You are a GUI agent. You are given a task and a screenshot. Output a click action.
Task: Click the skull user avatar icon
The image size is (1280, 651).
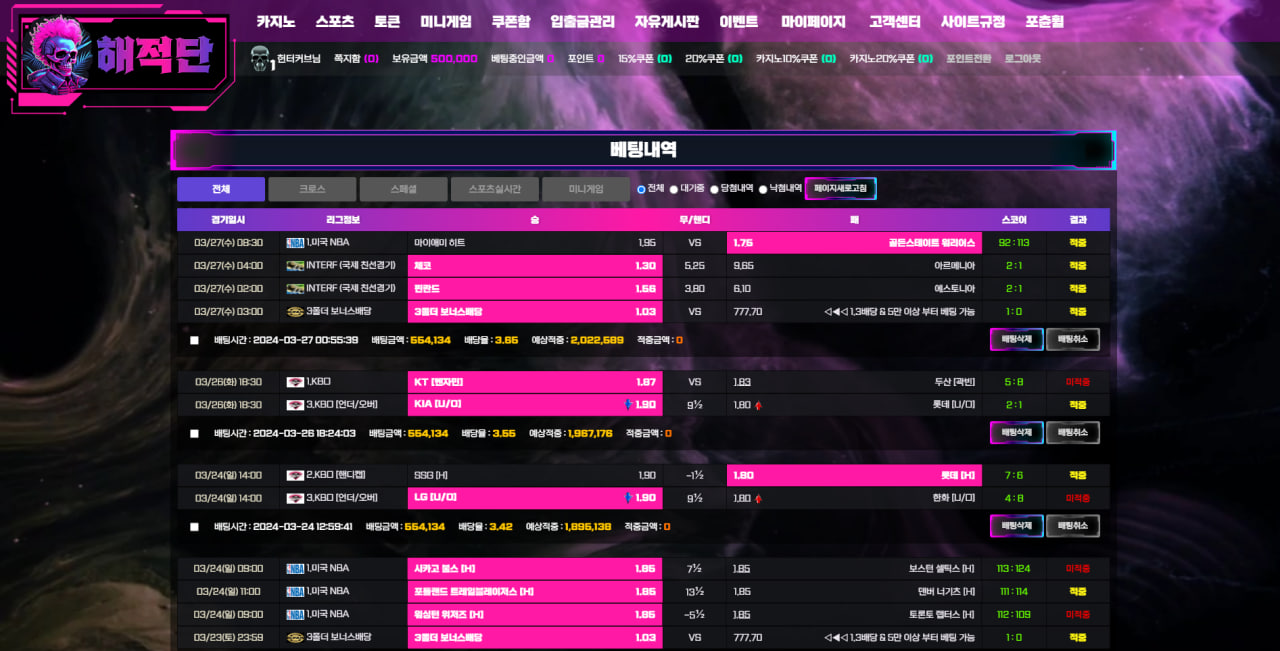261,59
